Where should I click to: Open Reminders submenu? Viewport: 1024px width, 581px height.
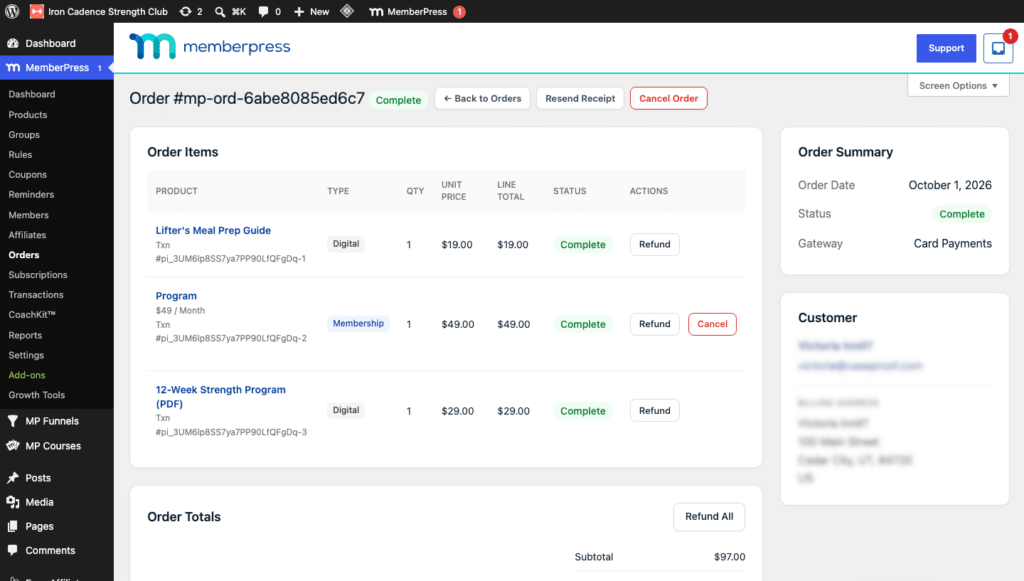(31, 195)
